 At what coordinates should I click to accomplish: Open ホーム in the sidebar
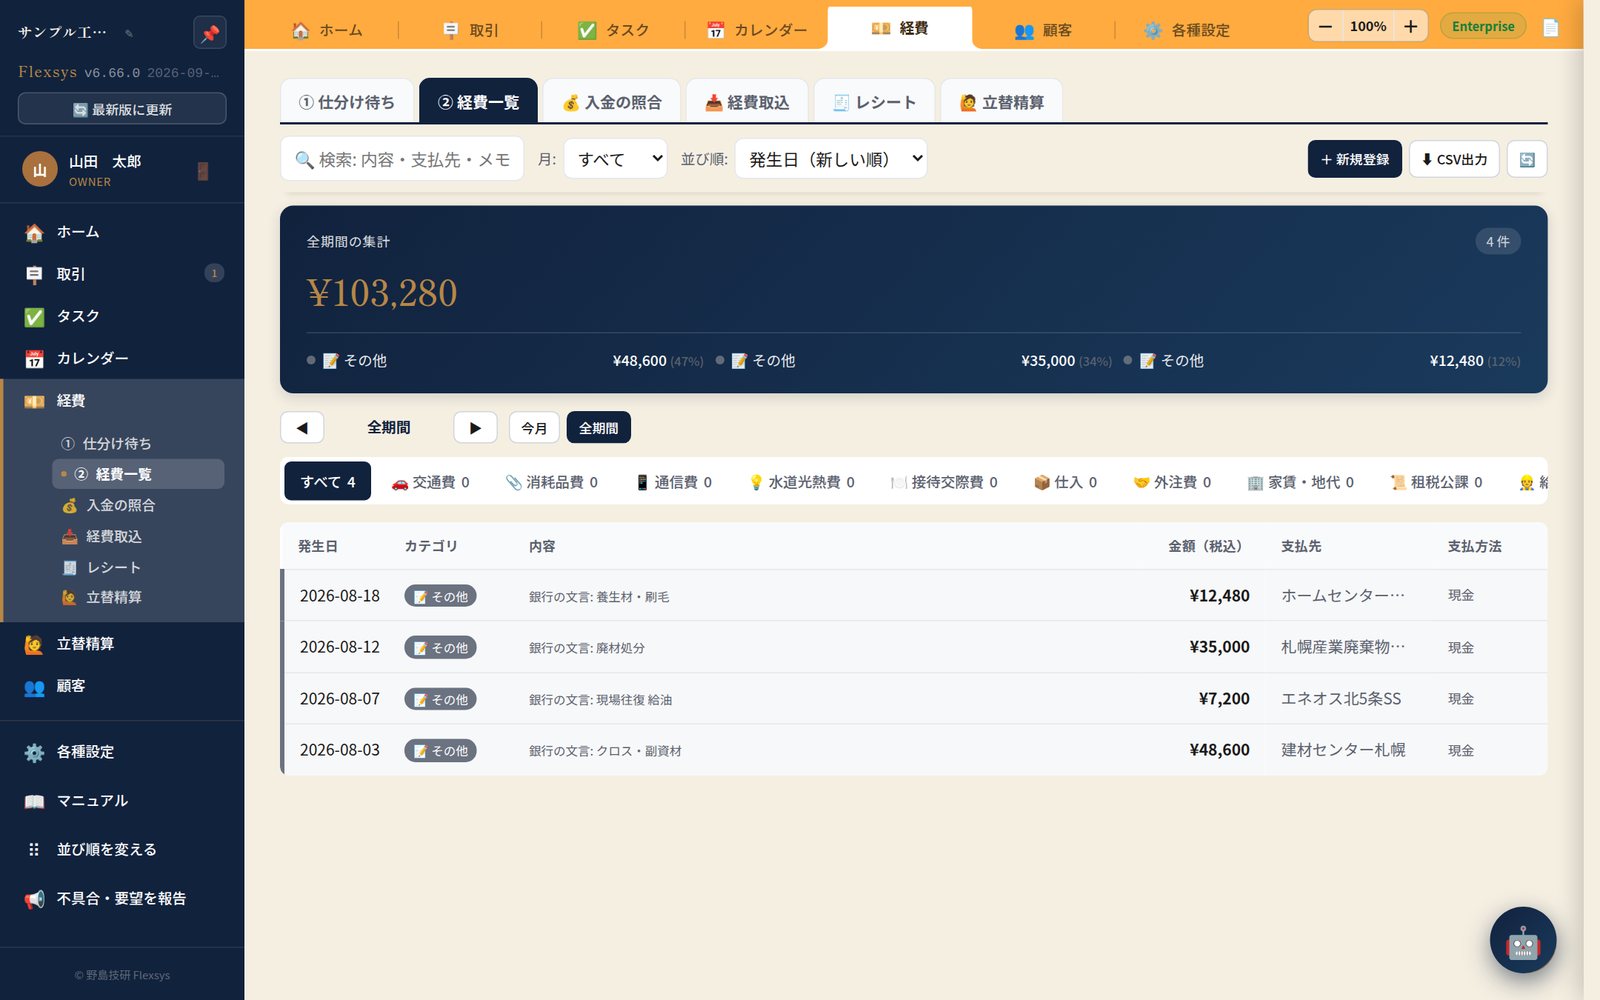(122, 232)
